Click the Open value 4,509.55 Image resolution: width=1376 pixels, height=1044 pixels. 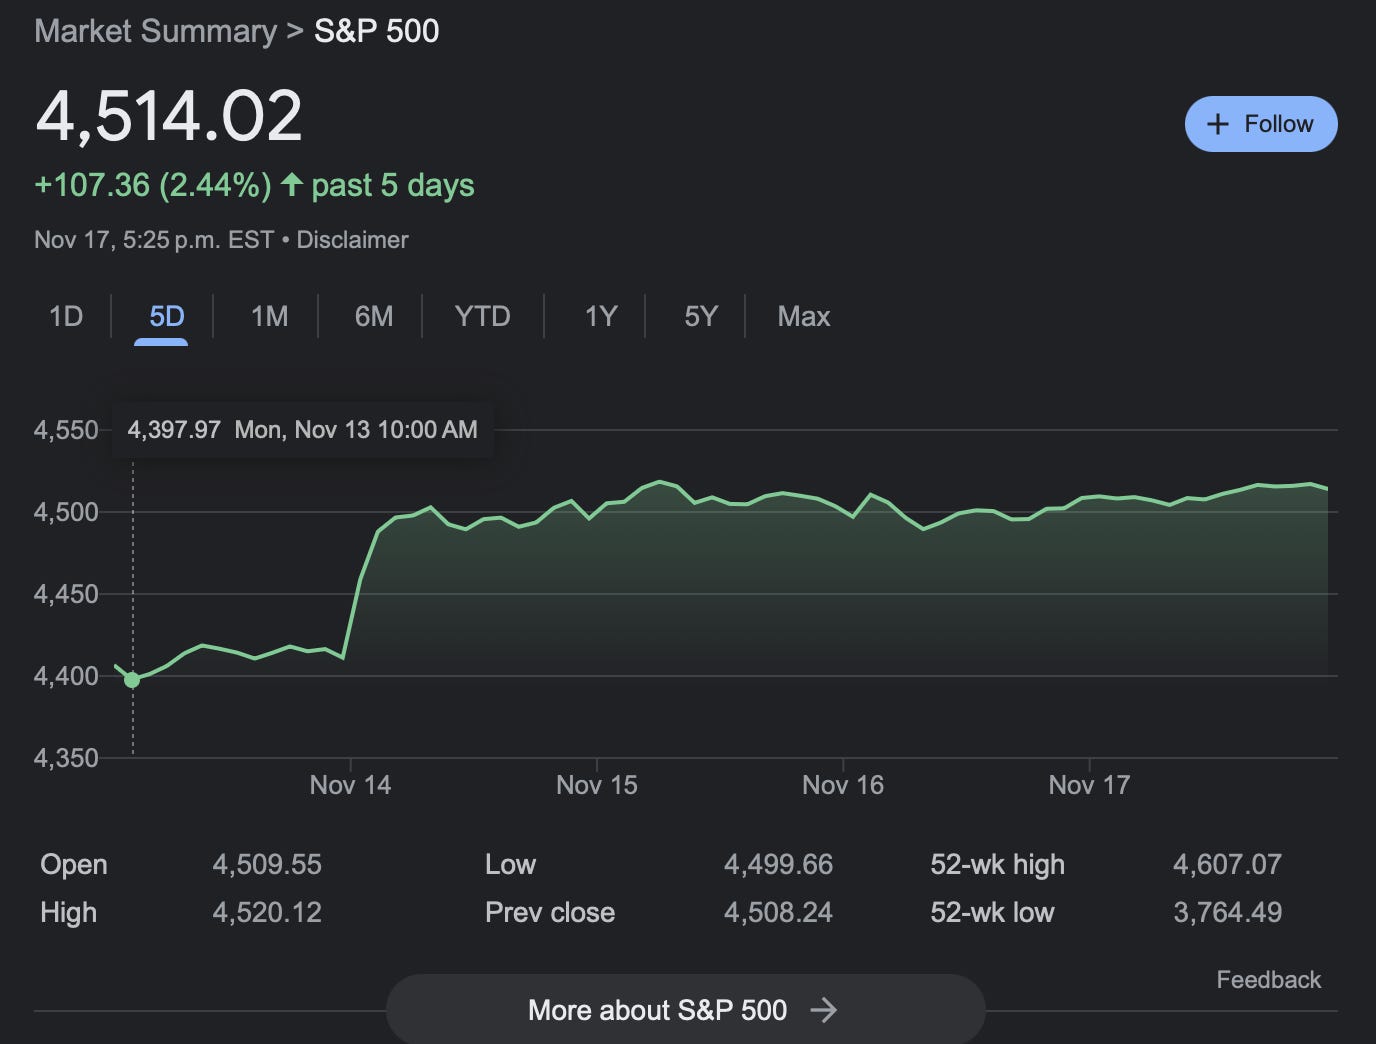267,864
